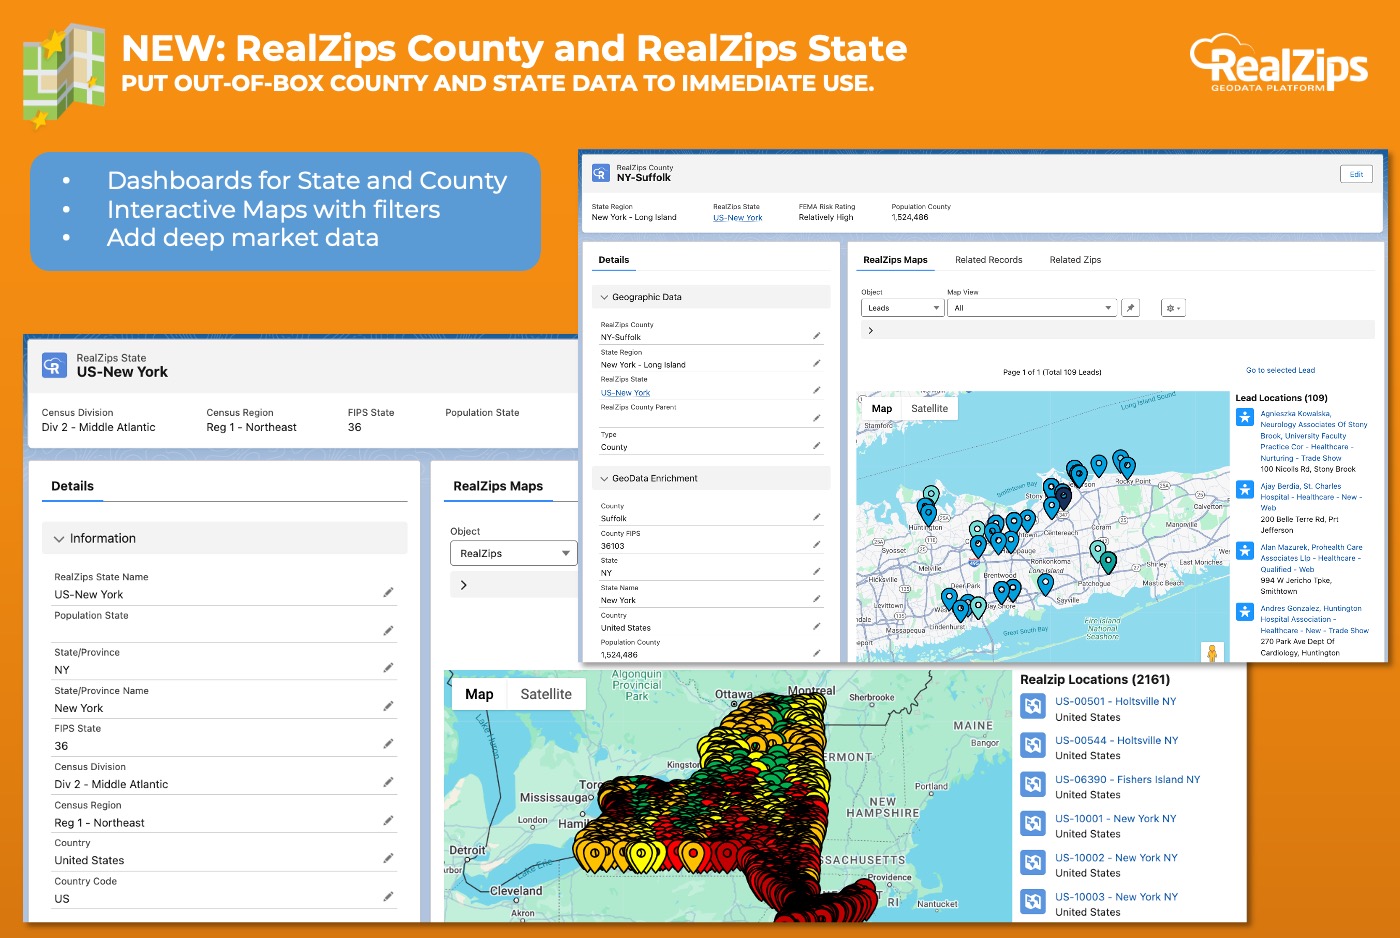The height and width of the screenshot is (938, 1400).
Task: Edit Country Code US pencil icon
Action: tap(388, 897)
